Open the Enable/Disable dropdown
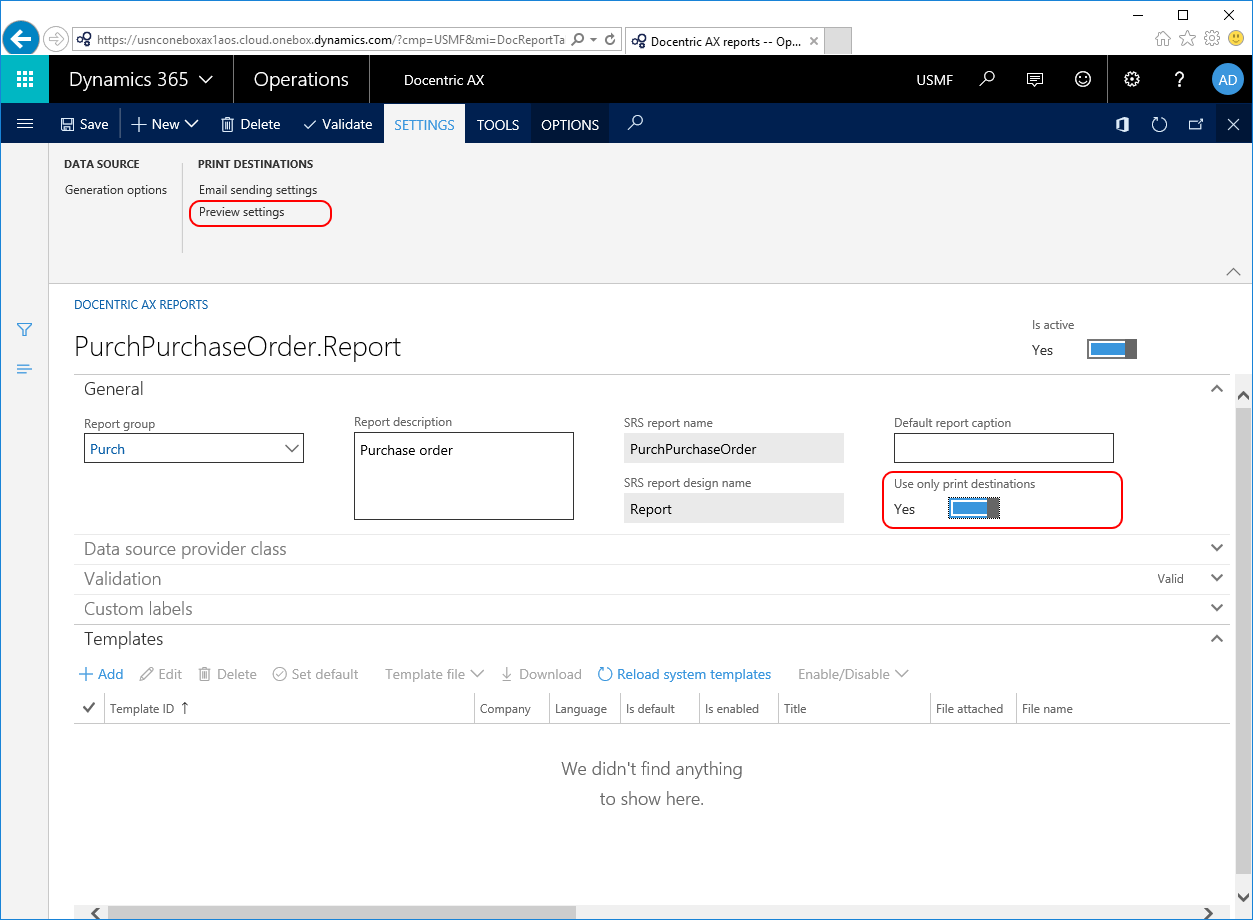 pyautogui.click(x=853, y=674)
